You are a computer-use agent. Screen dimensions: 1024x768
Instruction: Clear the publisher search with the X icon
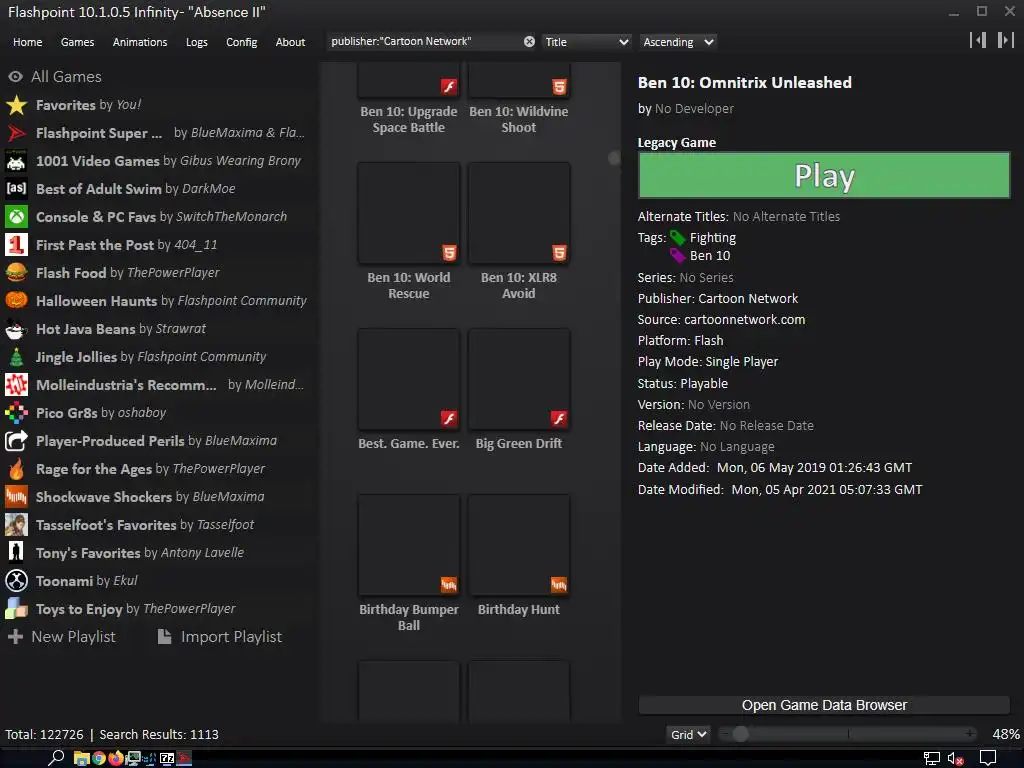click(x=529, y=42)
